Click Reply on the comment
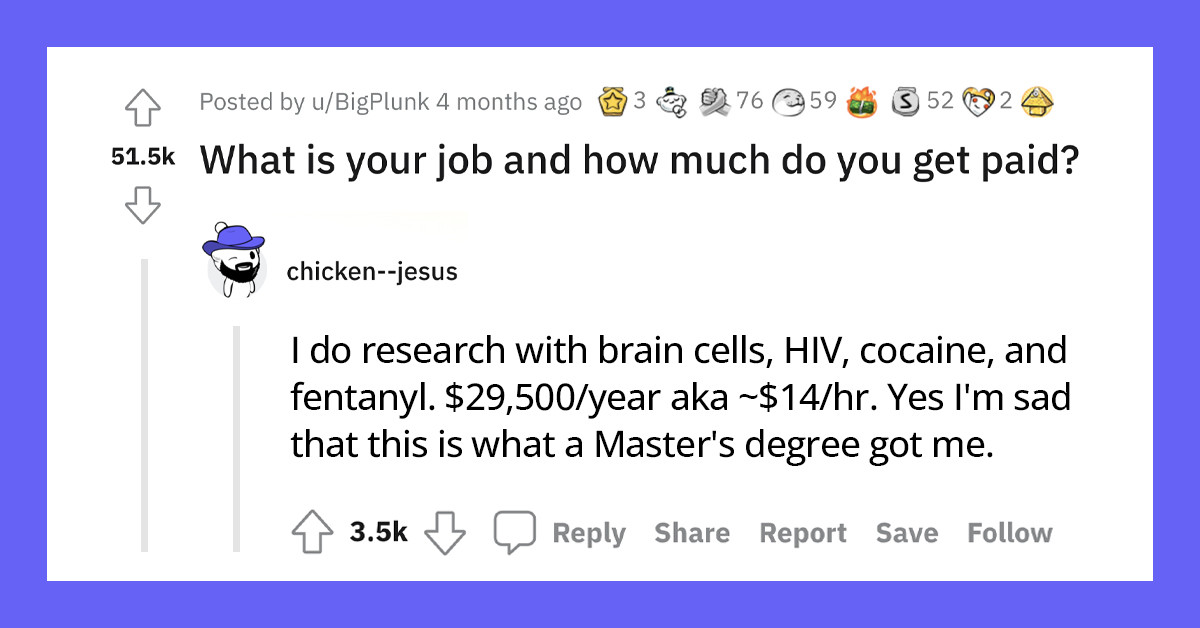Screen dimensions: 1200x628 pyautogui.click(x=589, y=532)
